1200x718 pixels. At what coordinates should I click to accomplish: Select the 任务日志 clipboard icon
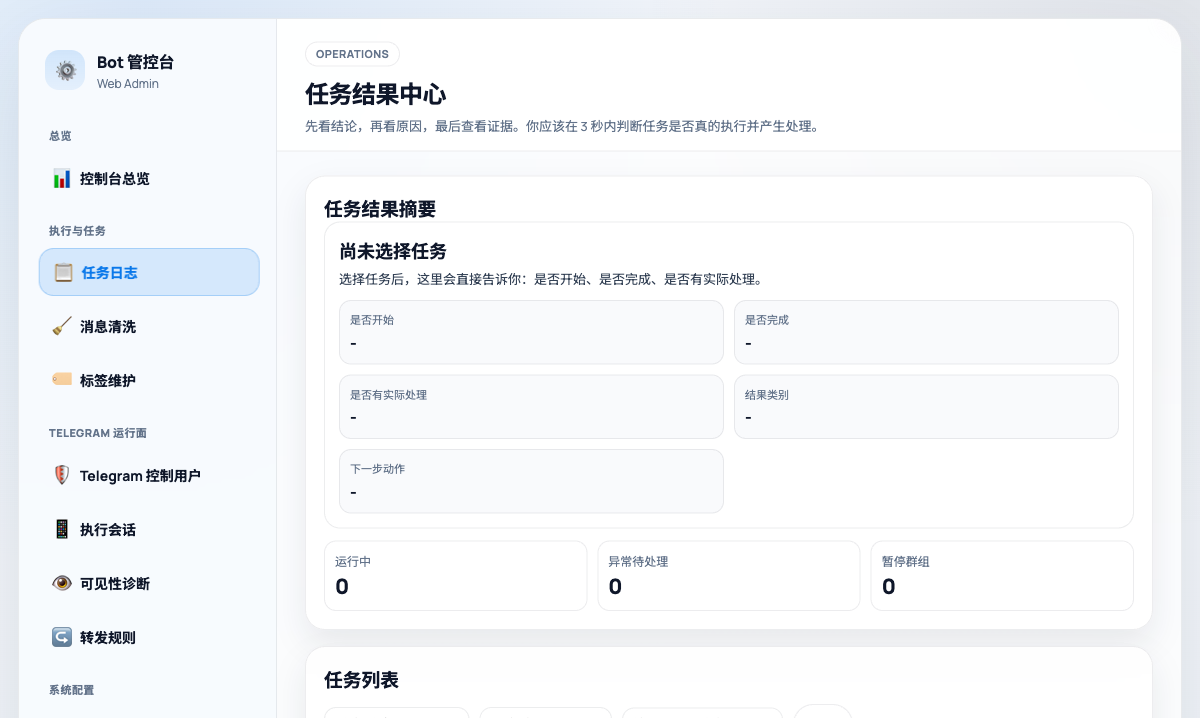(63, 272)
